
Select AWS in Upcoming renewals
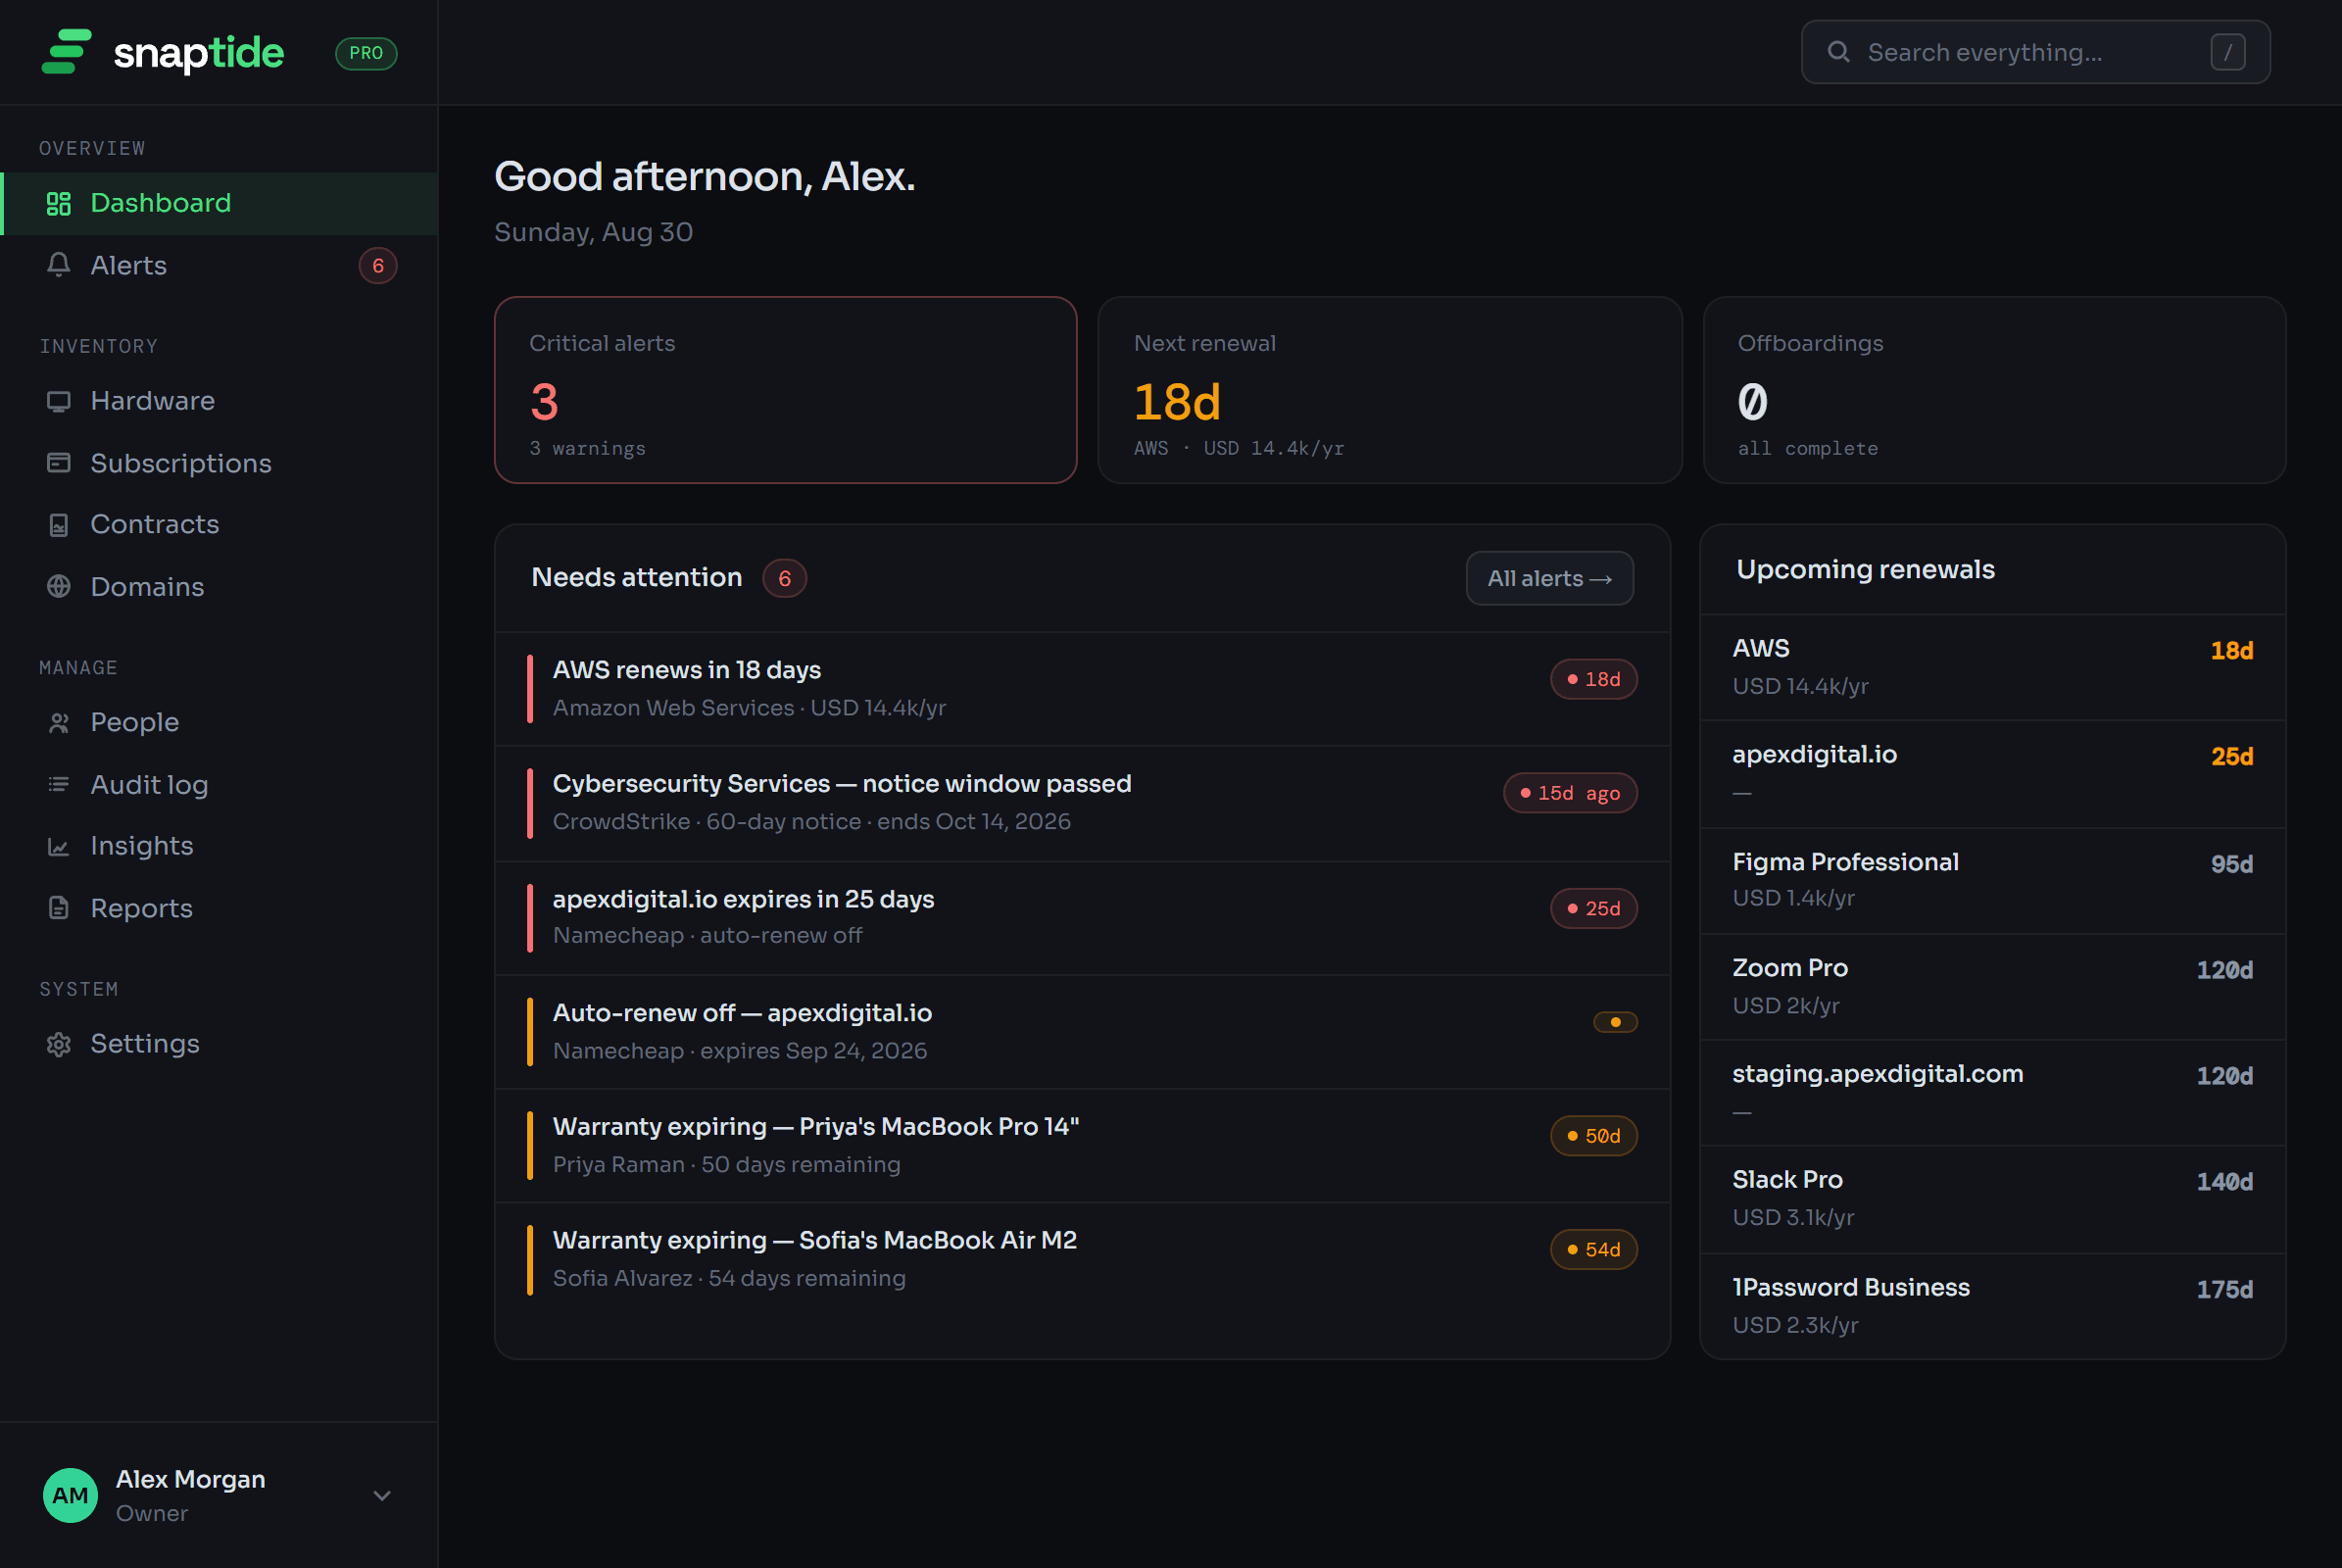click(x=1992, y=667)
